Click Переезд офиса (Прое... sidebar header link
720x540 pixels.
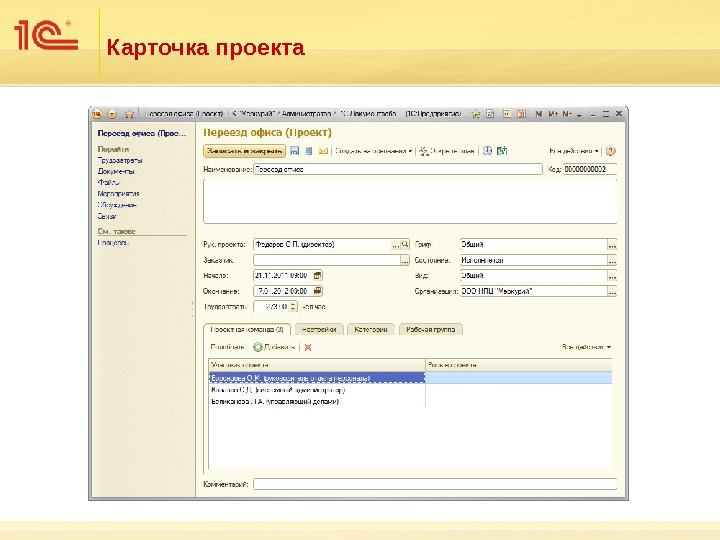tap(142, 134)
